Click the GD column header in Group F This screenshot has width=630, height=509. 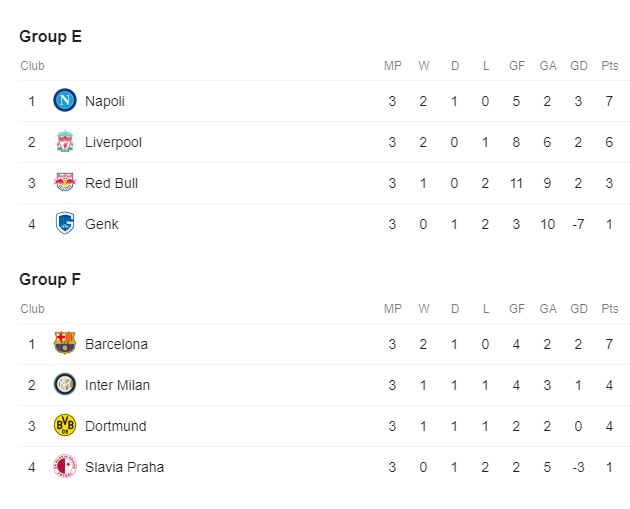coord(579,309)
